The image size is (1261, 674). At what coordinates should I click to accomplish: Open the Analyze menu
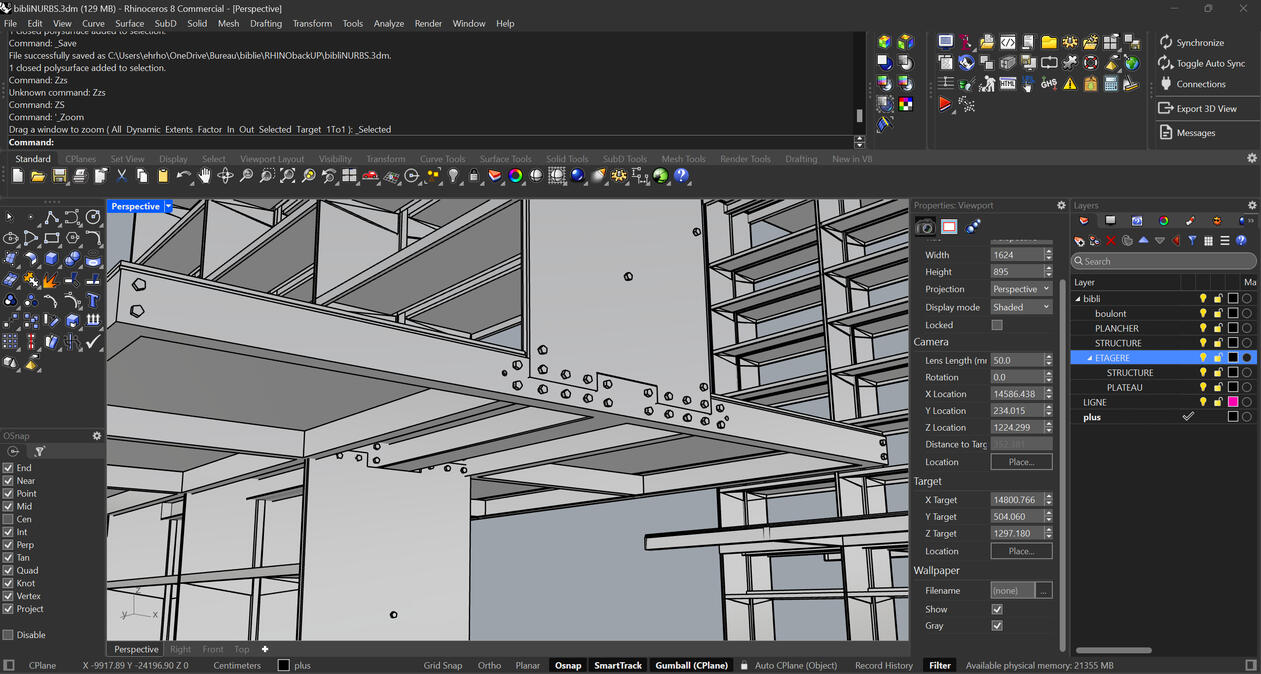389,23
